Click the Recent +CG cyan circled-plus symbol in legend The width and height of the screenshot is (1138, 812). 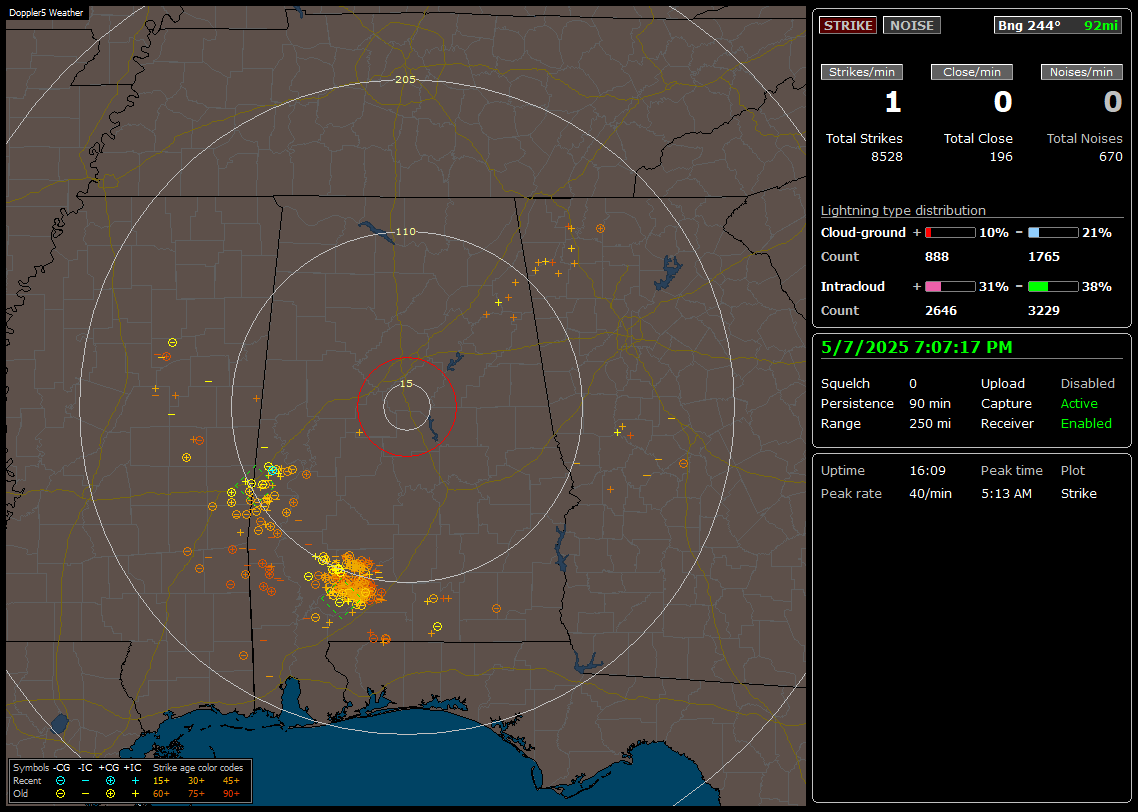110,781
